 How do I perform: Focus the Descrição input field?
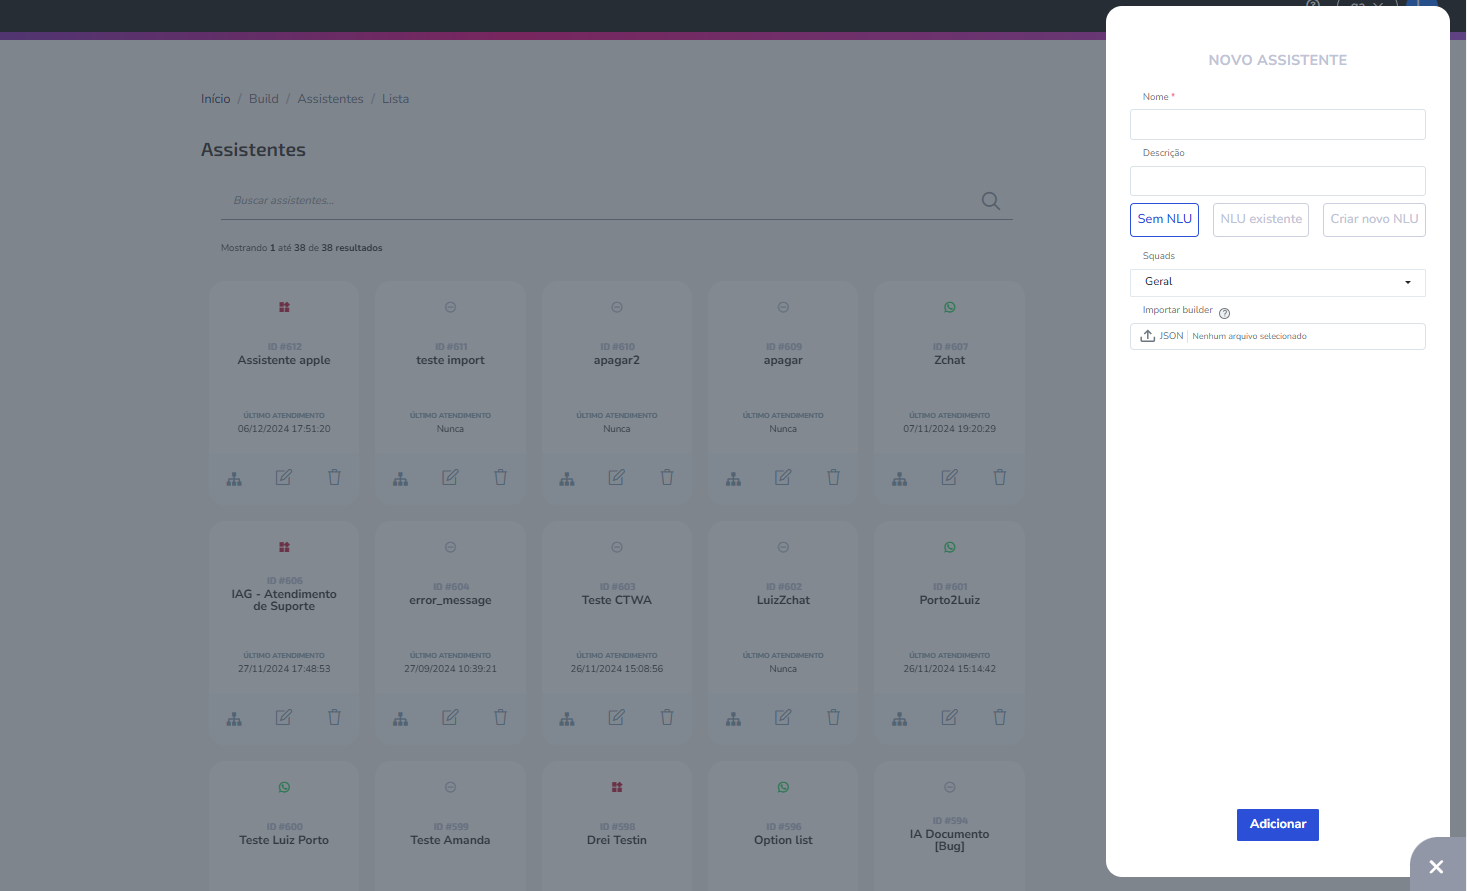pos(1278,181)
